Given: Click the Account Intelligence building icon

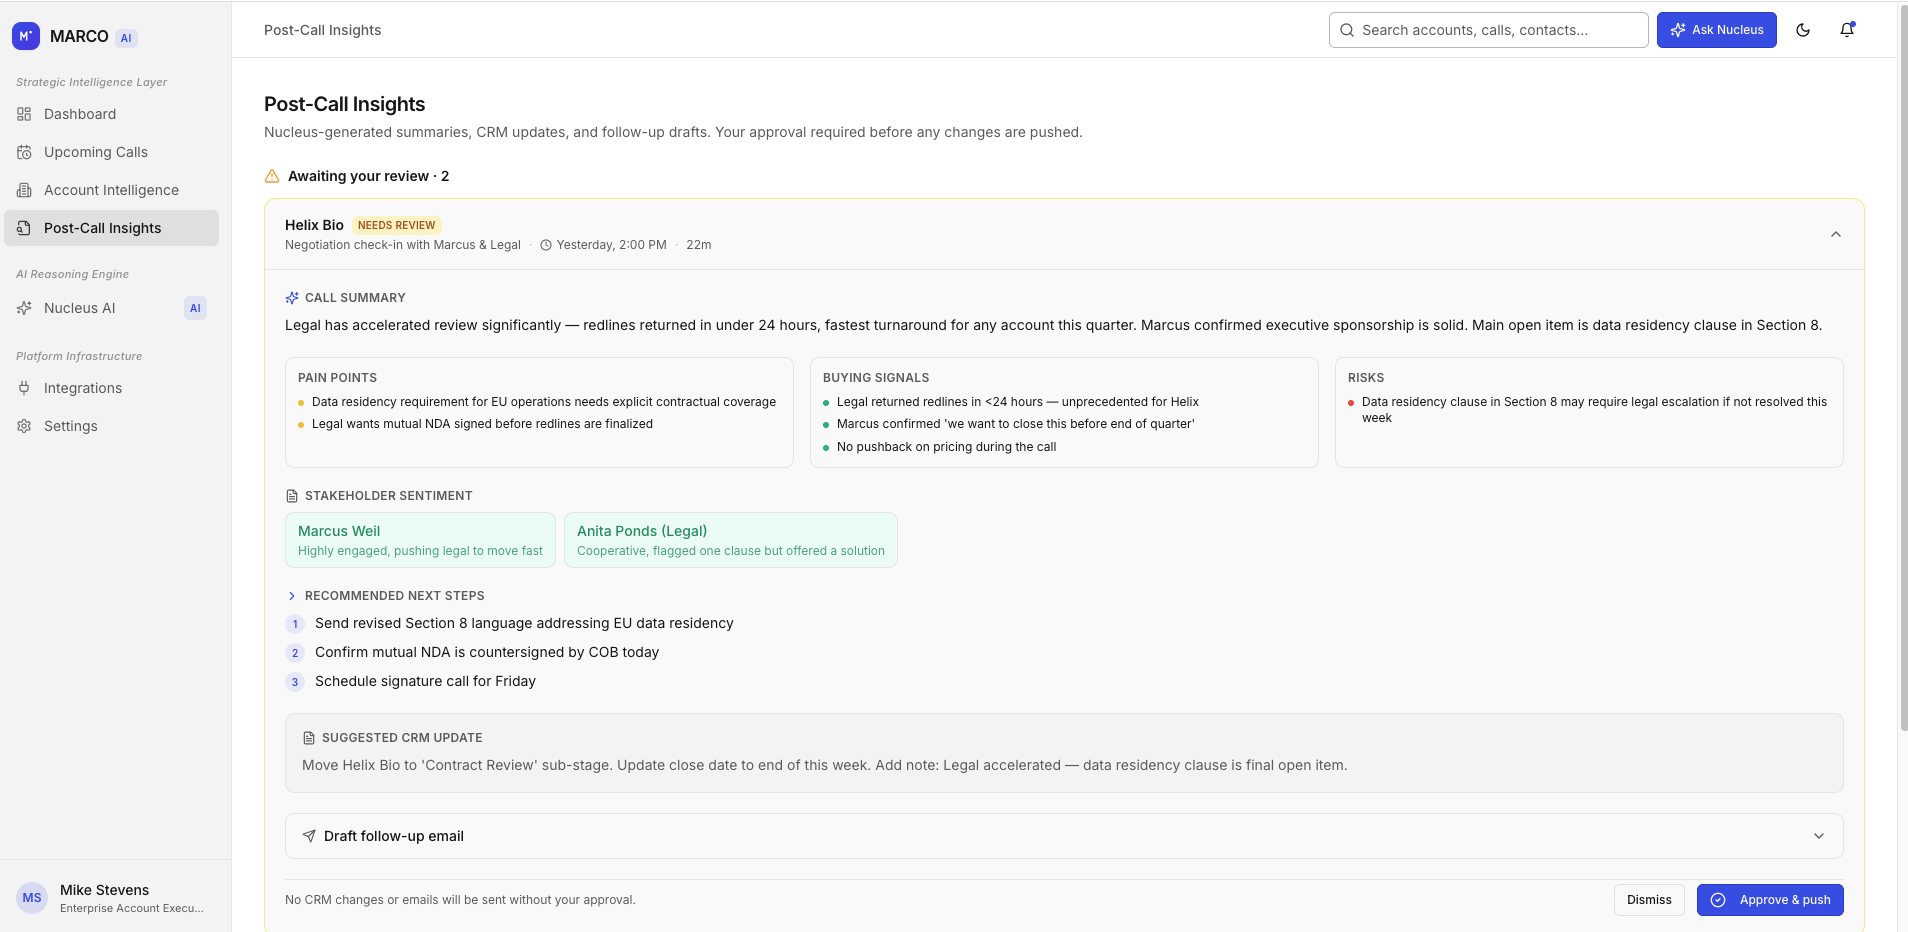Looking at the screenshot, I should point(24,190).
